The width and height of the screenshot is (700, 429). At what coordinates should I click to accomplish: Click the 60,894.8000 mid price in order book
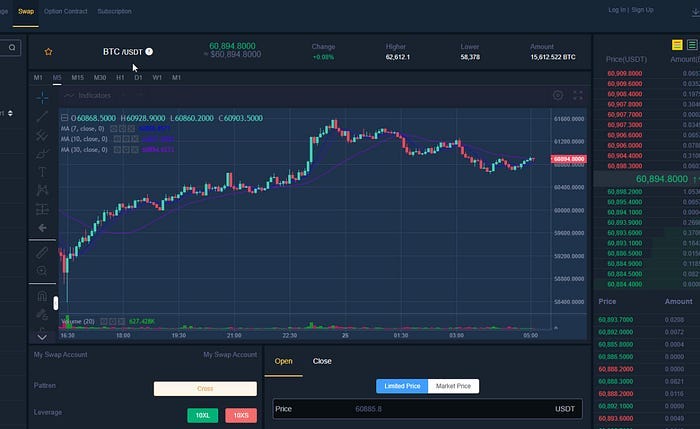pos(662,179)
